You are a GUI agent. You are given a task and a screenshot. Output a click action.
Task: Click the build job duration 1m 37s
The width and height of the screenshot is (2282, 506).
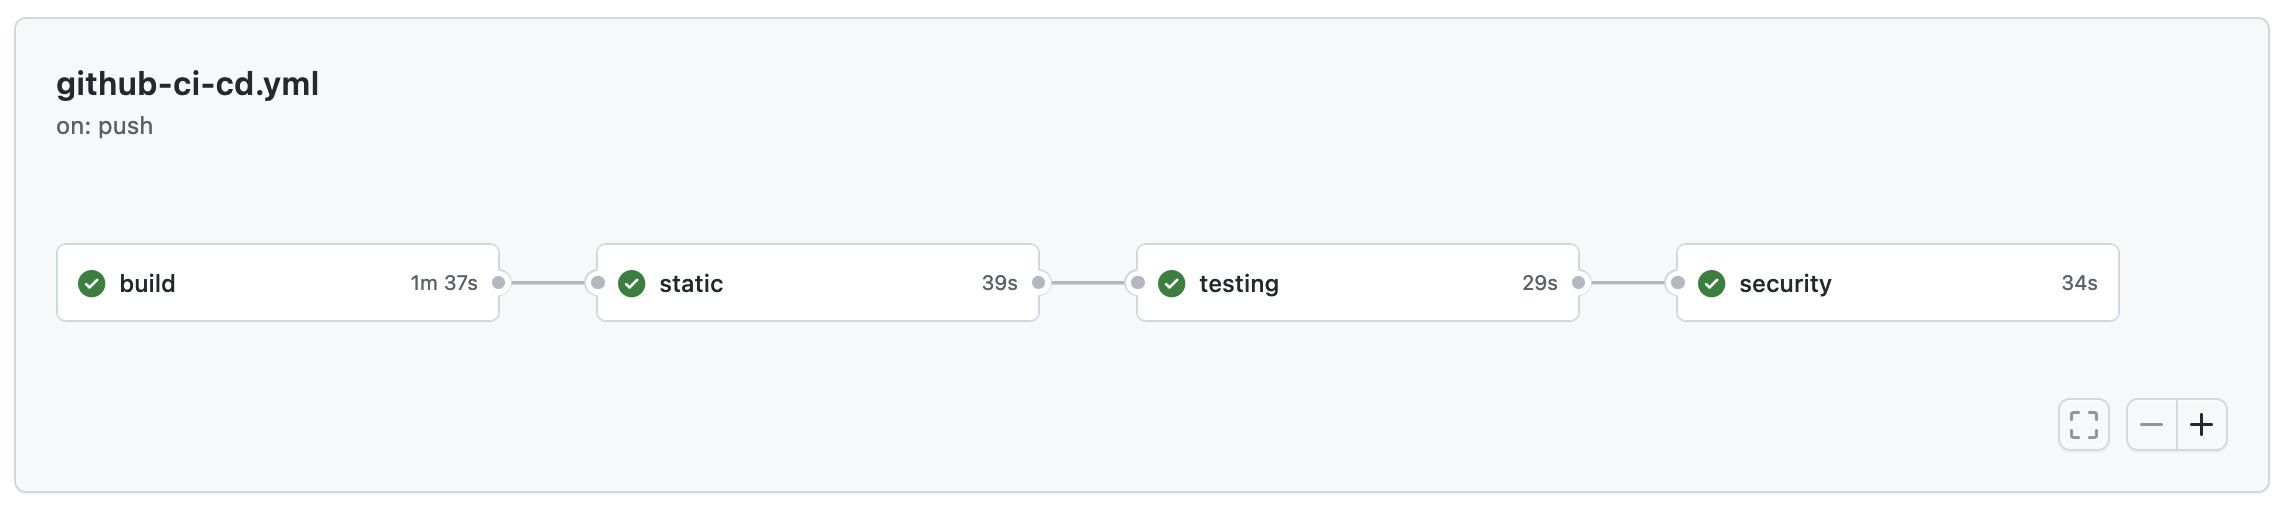pos(444,283)
